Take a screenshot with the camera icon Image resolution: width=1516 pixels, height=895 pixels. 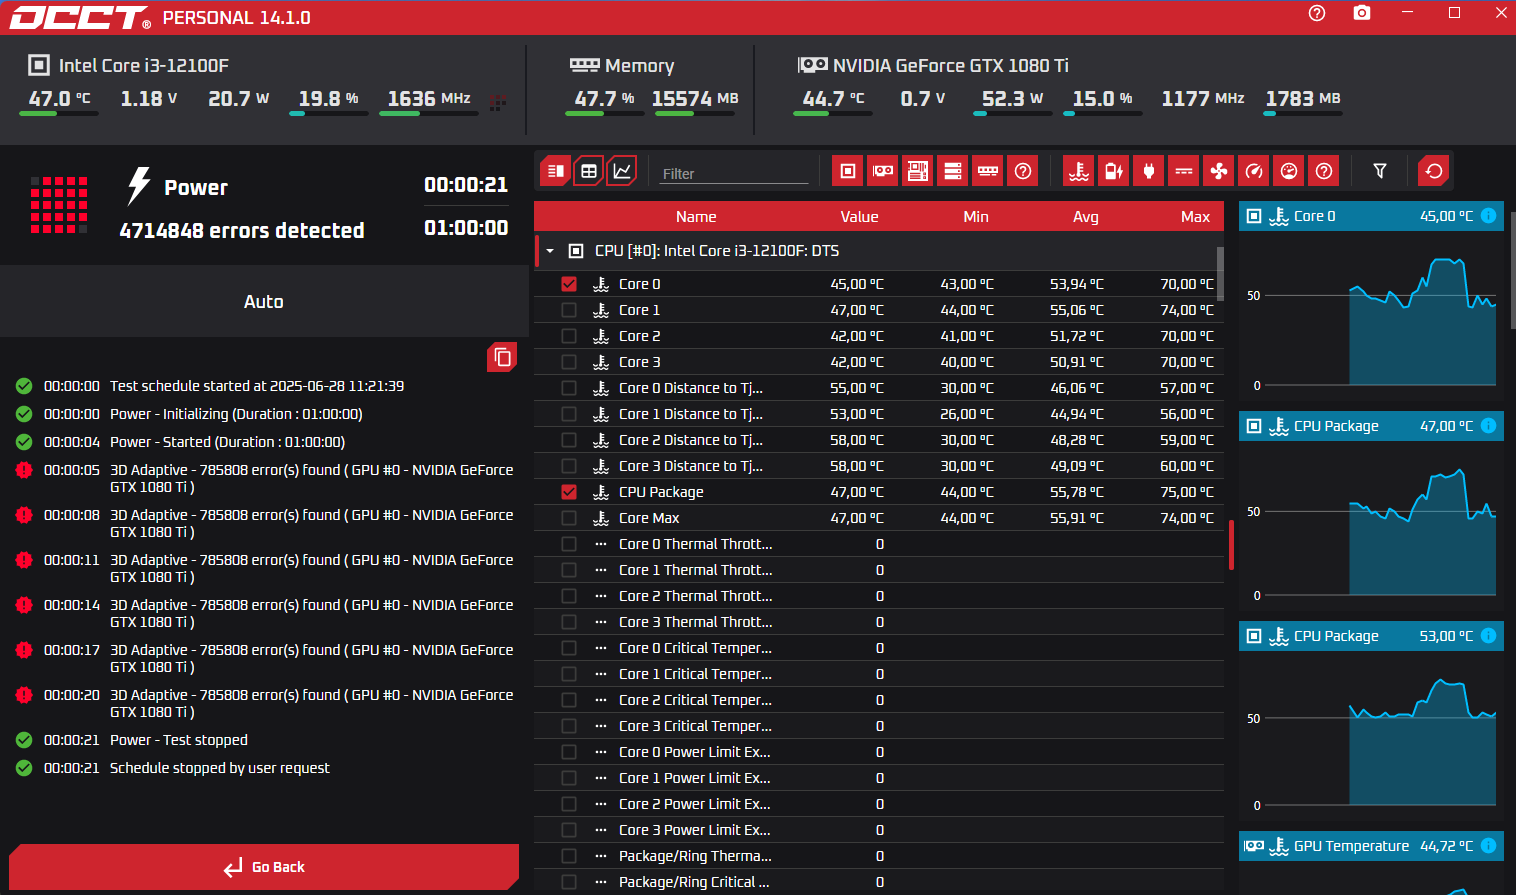point(1362,13)
